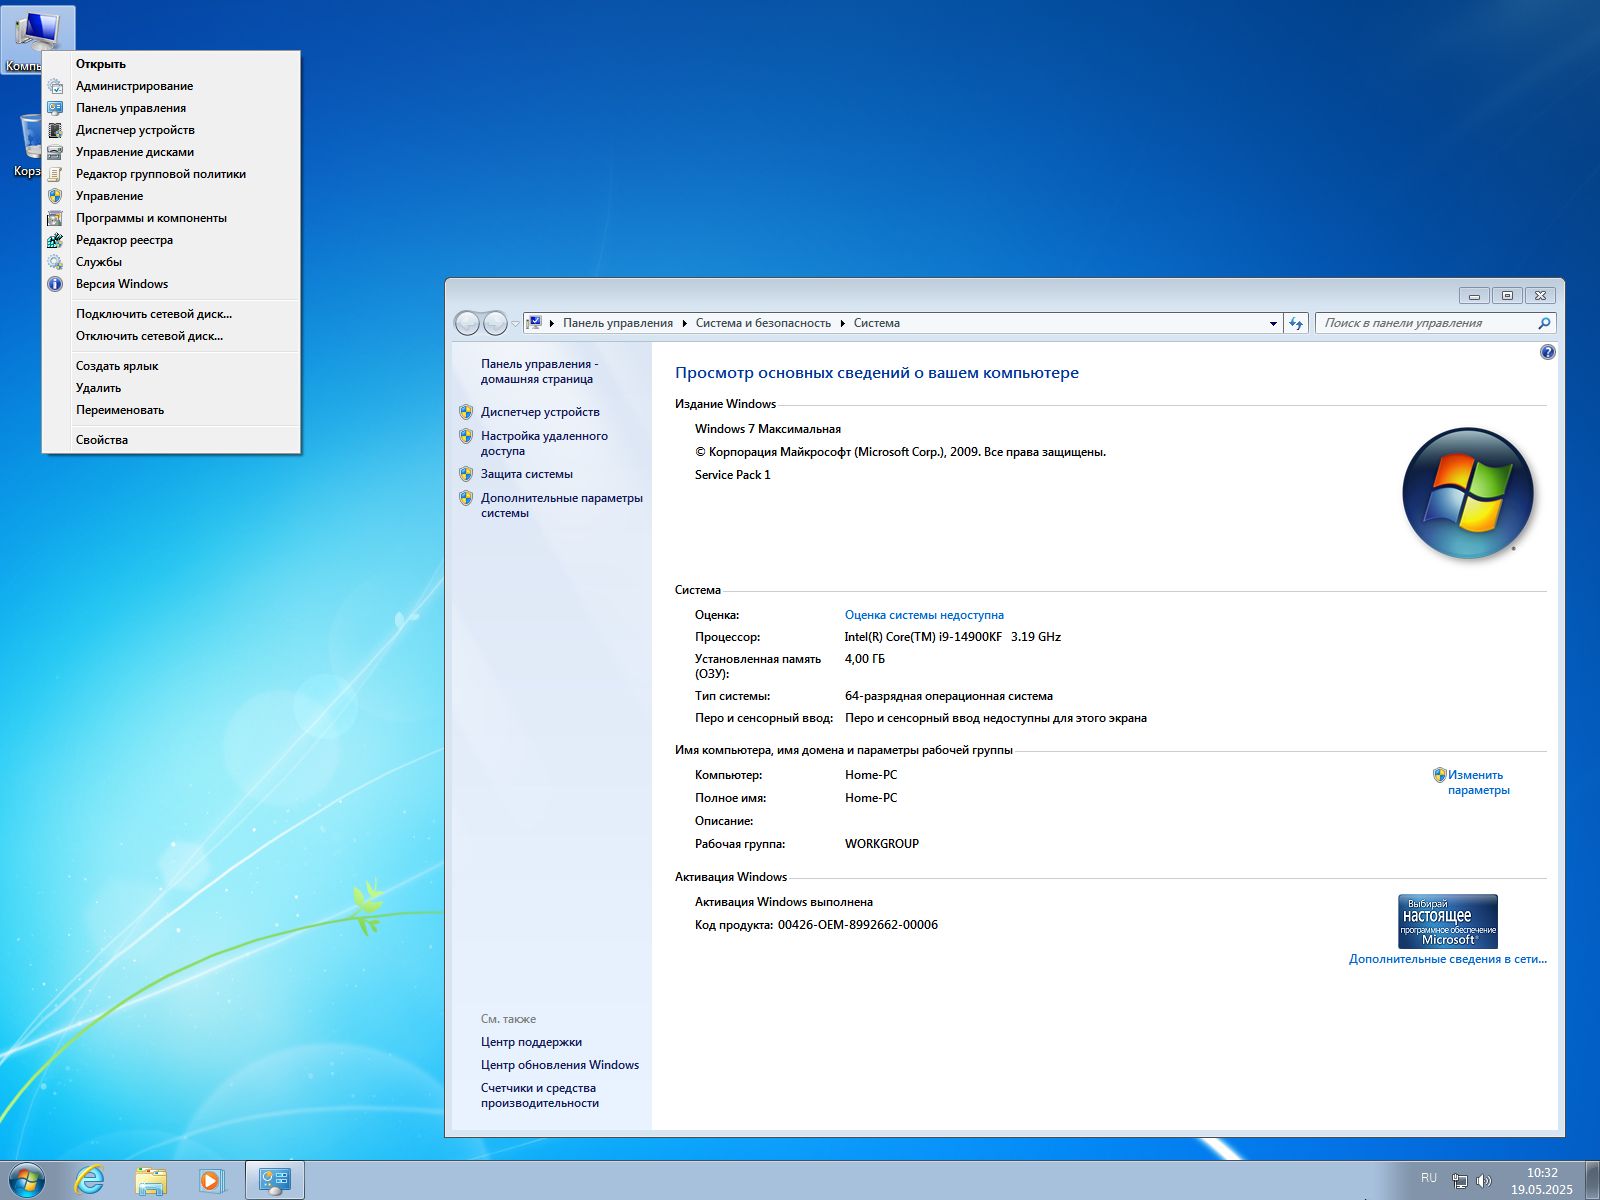Viewport: 1600px width, 1200px height.
Task: Click Система и безопасность breadcrumb
Action: click(763, 323)
